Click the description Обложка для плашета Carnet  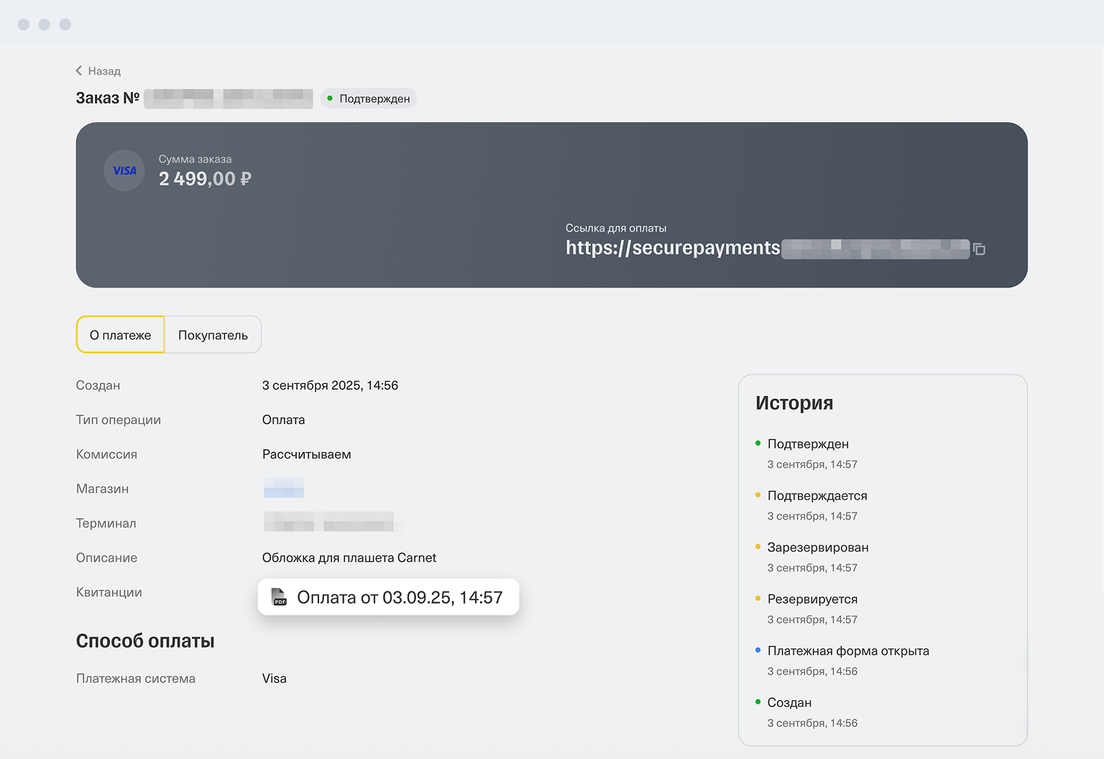point(349,558)
